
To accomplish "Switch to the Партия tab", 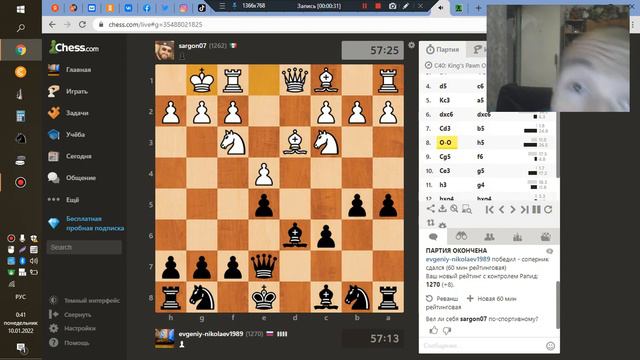I will click(x=442, y=49).
